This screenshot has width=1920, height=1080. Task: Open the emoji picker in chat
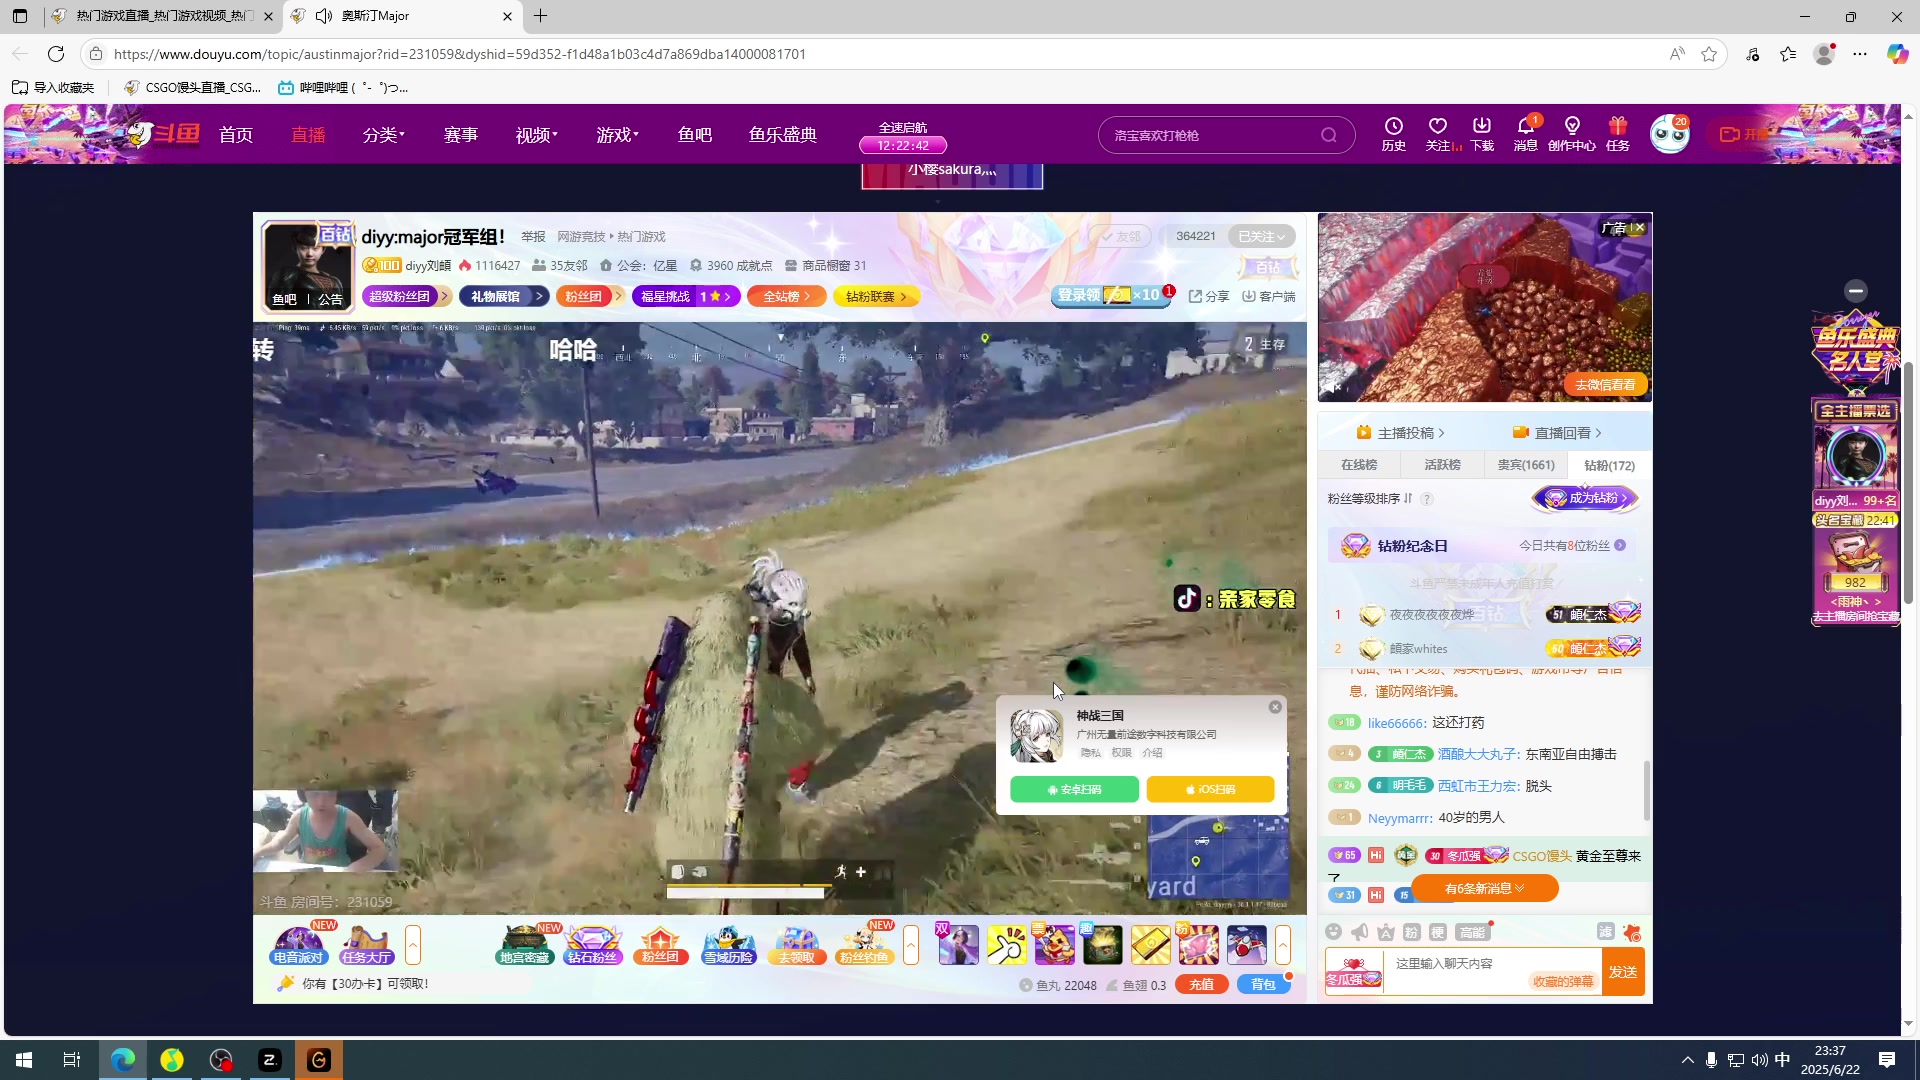click(1333, 932)
